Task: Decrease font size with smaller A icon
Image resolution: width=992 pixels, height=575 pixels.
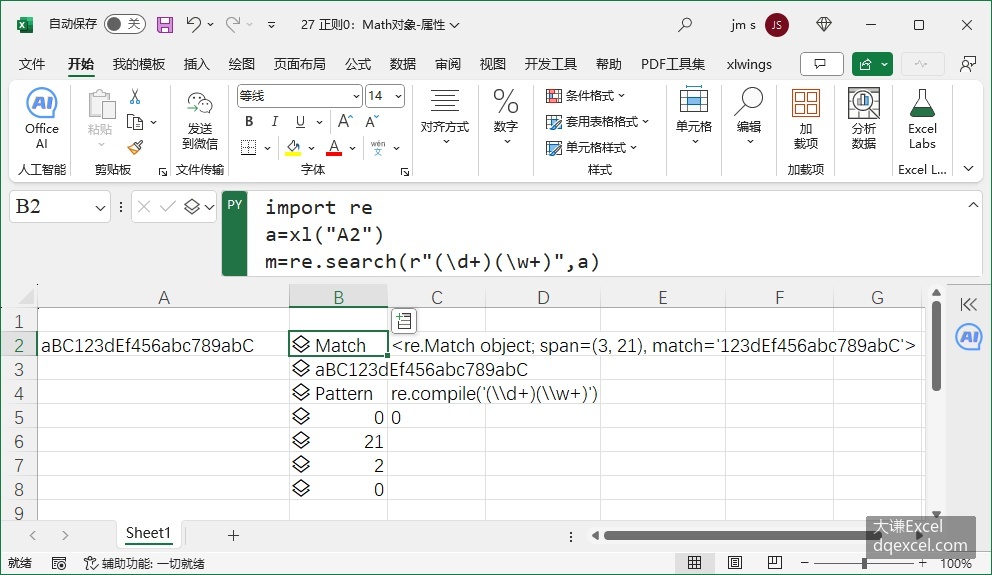Action: click(x=372, y=121)
